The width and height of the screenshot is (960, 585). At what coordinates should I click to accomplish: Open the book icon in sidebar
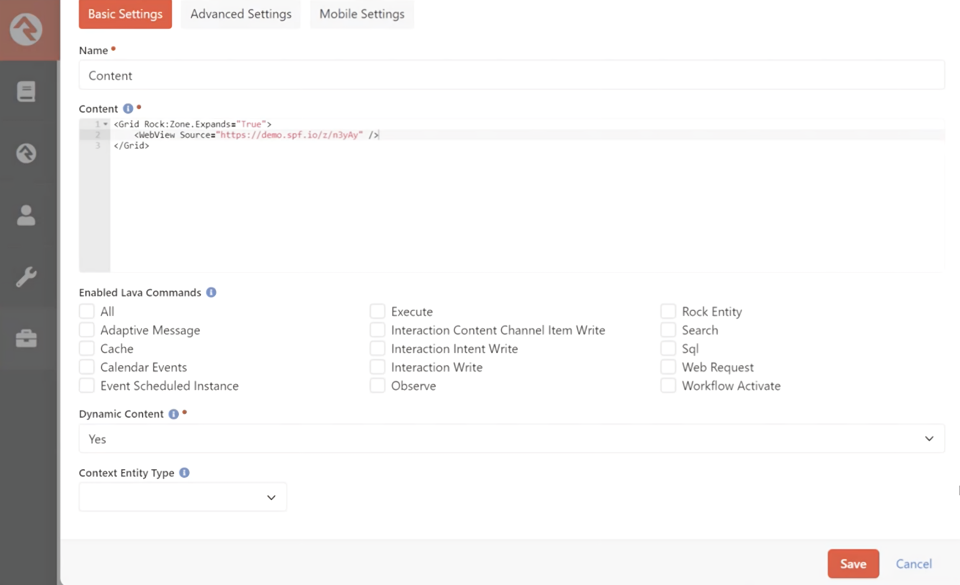point(26,92)
